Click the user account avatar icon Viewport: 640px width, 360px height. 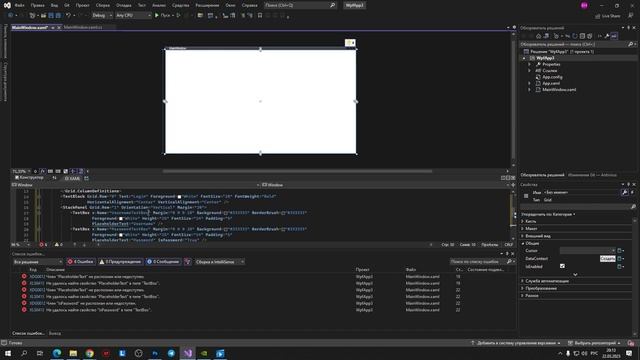(584, 5)
